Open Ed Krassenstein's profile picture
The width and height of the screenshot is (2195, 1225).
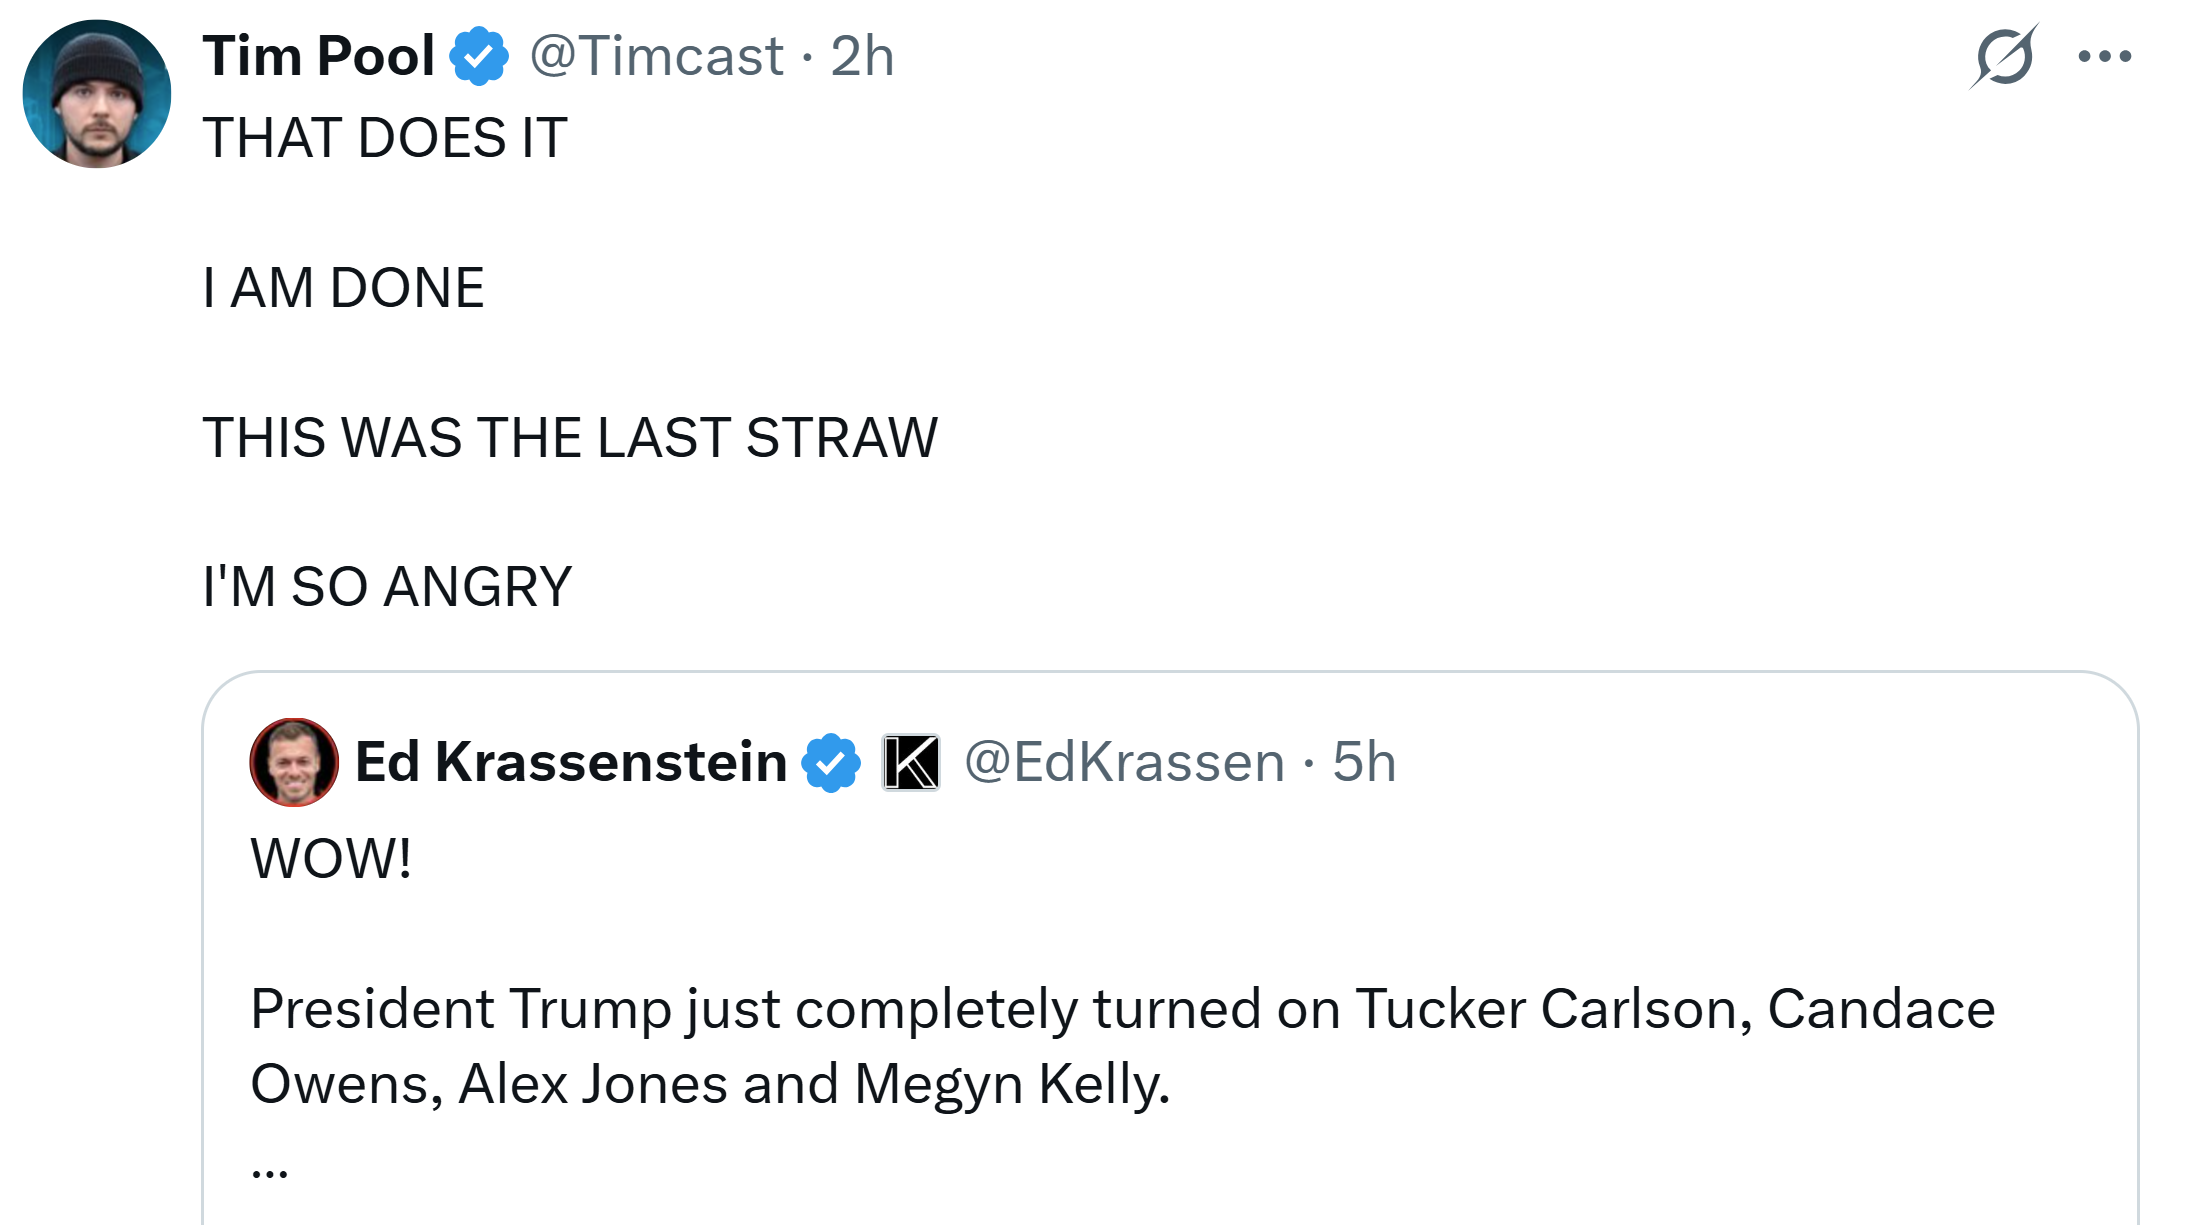click(294, 762)
